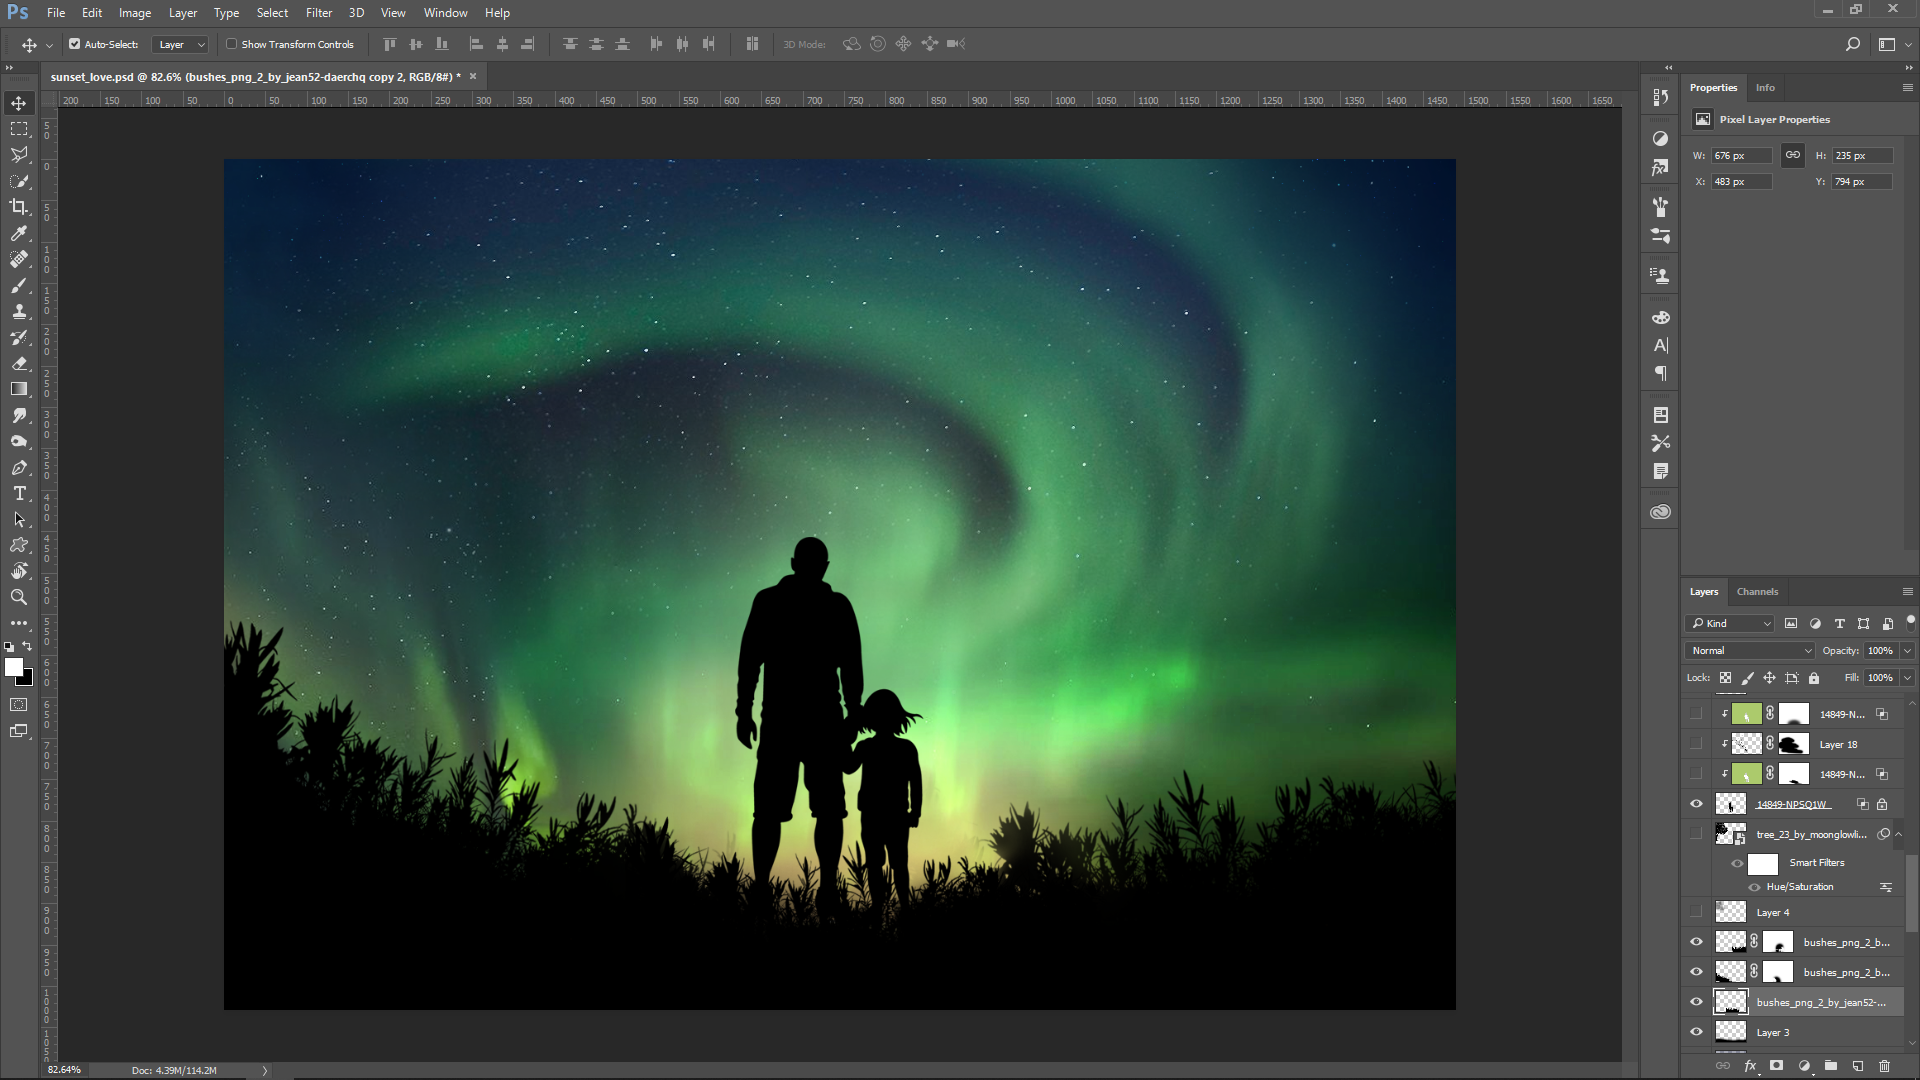Image resolution: width=1920 pixels, height=1080 pixels.
Task: Add a layer mask
Action: [x=1777, y=1066]
